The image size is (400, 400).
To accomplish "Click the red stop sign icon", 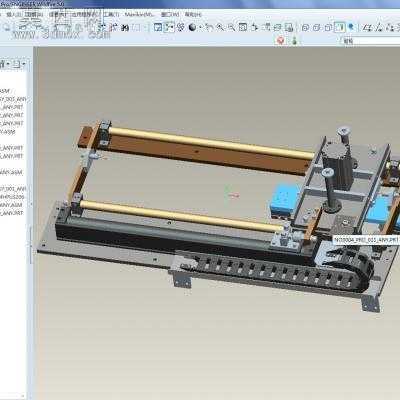I will (281, 40).
